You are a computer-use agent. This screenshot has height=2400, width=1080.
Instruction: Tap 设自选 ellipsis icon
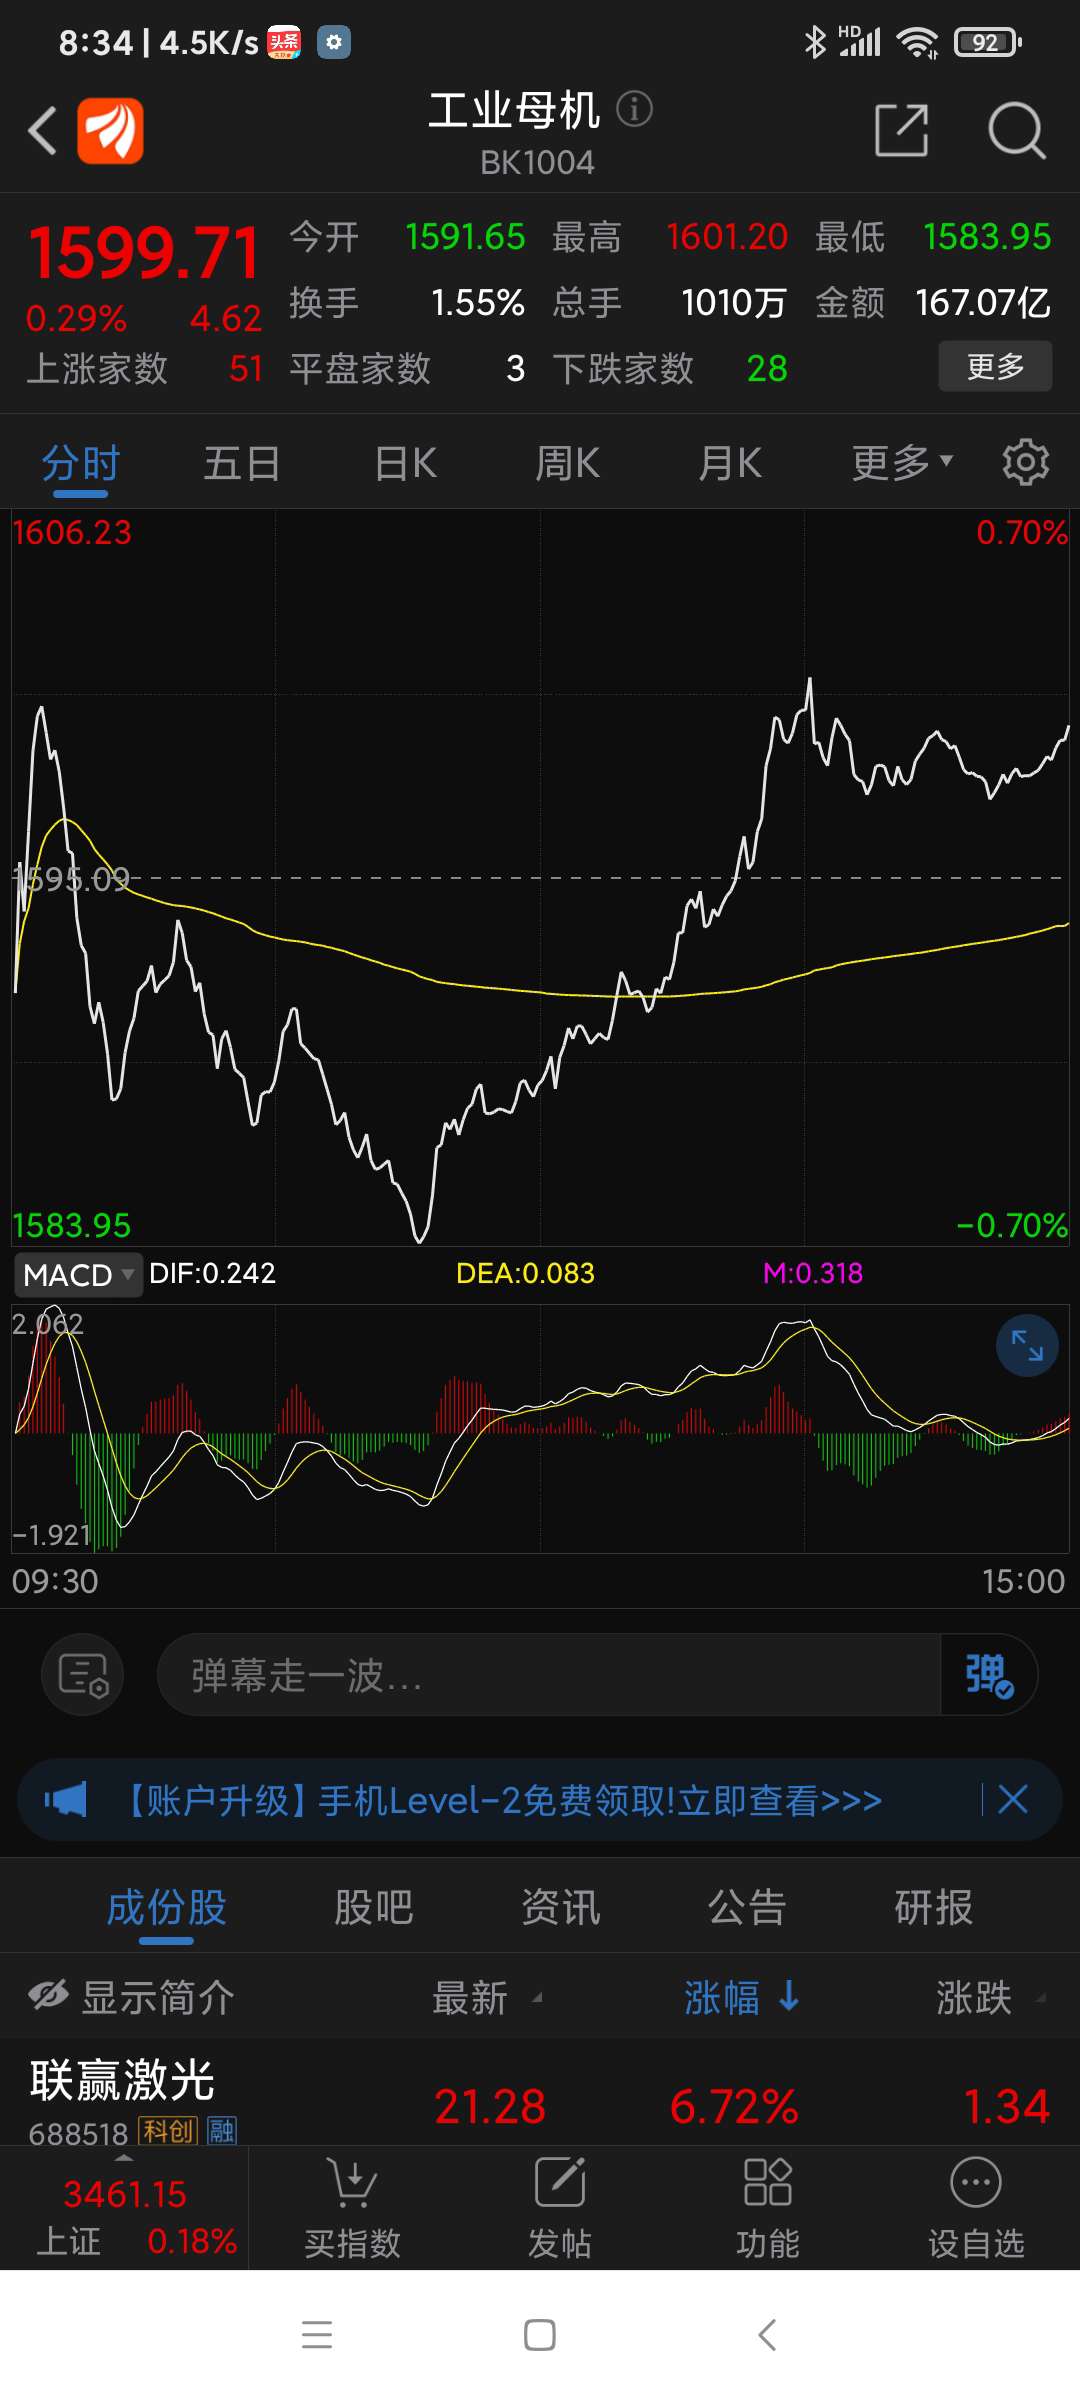pyautogui.click(x=976, y=2182)
